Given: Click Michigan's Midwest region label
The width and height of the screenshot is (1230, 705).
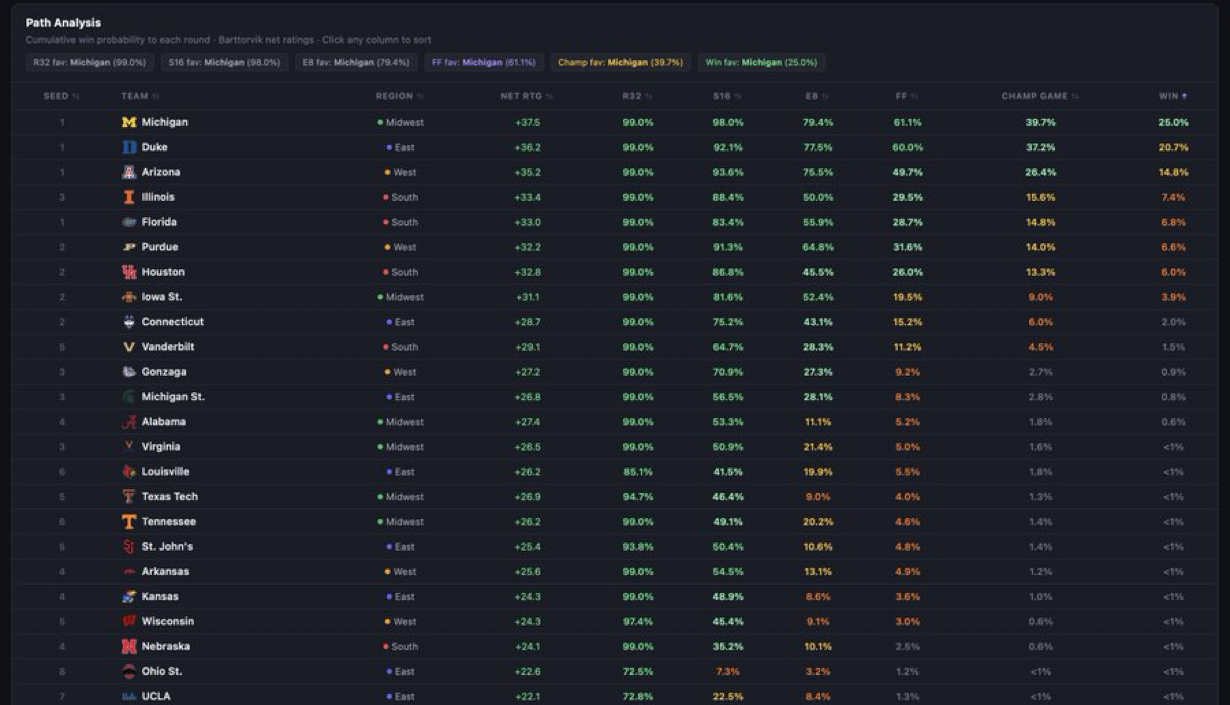Looking at the screenshot, I should pyautogui.click(x=400, y=122).
